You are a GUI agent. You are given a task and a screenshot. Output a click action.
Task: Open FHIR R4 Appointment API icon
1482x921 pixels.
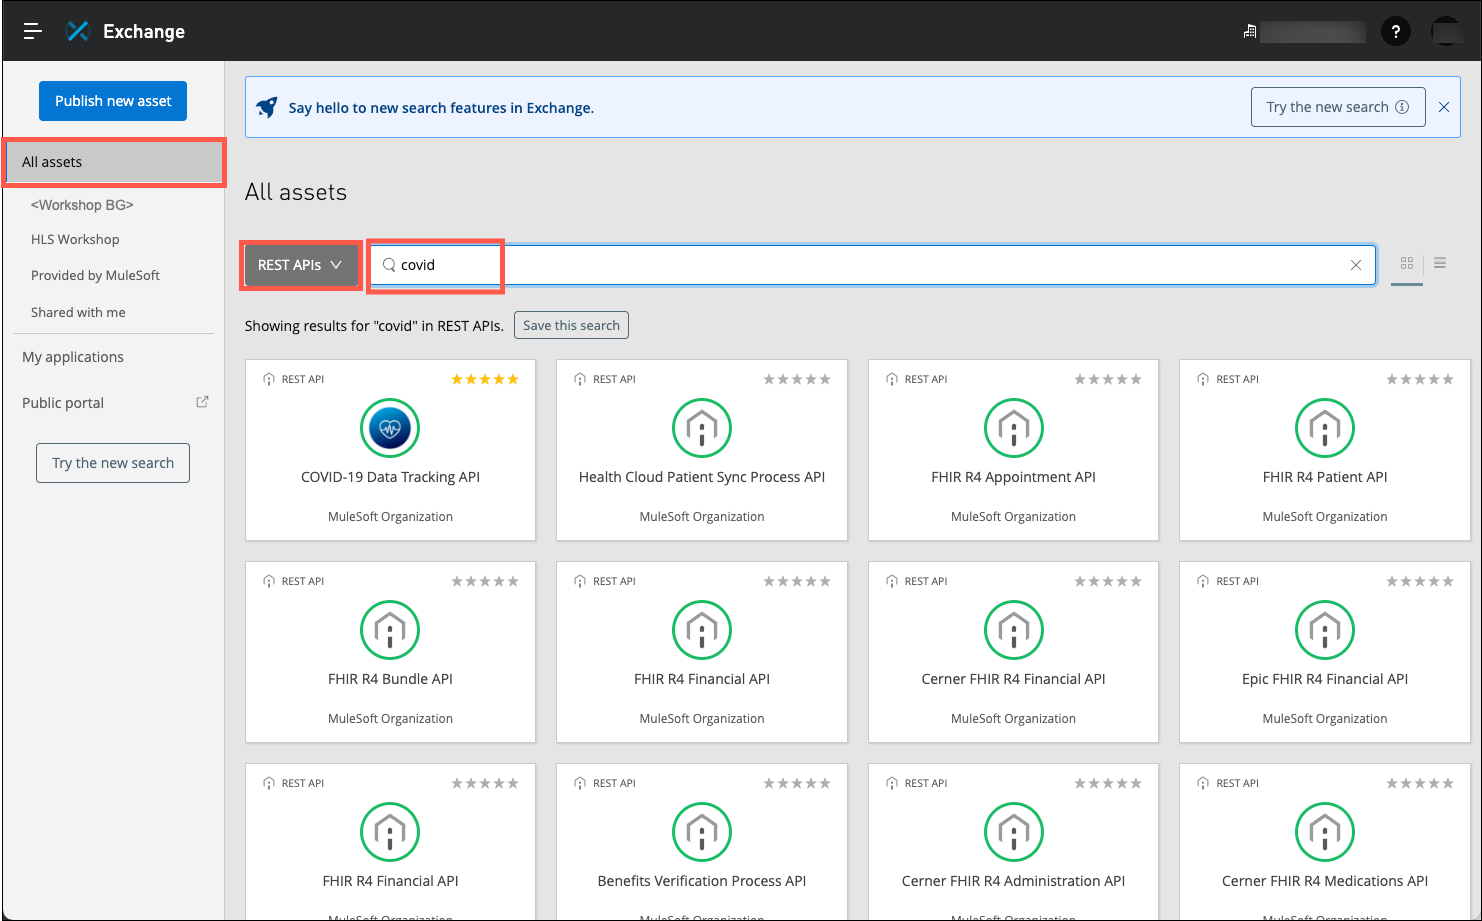(1013, 428)
